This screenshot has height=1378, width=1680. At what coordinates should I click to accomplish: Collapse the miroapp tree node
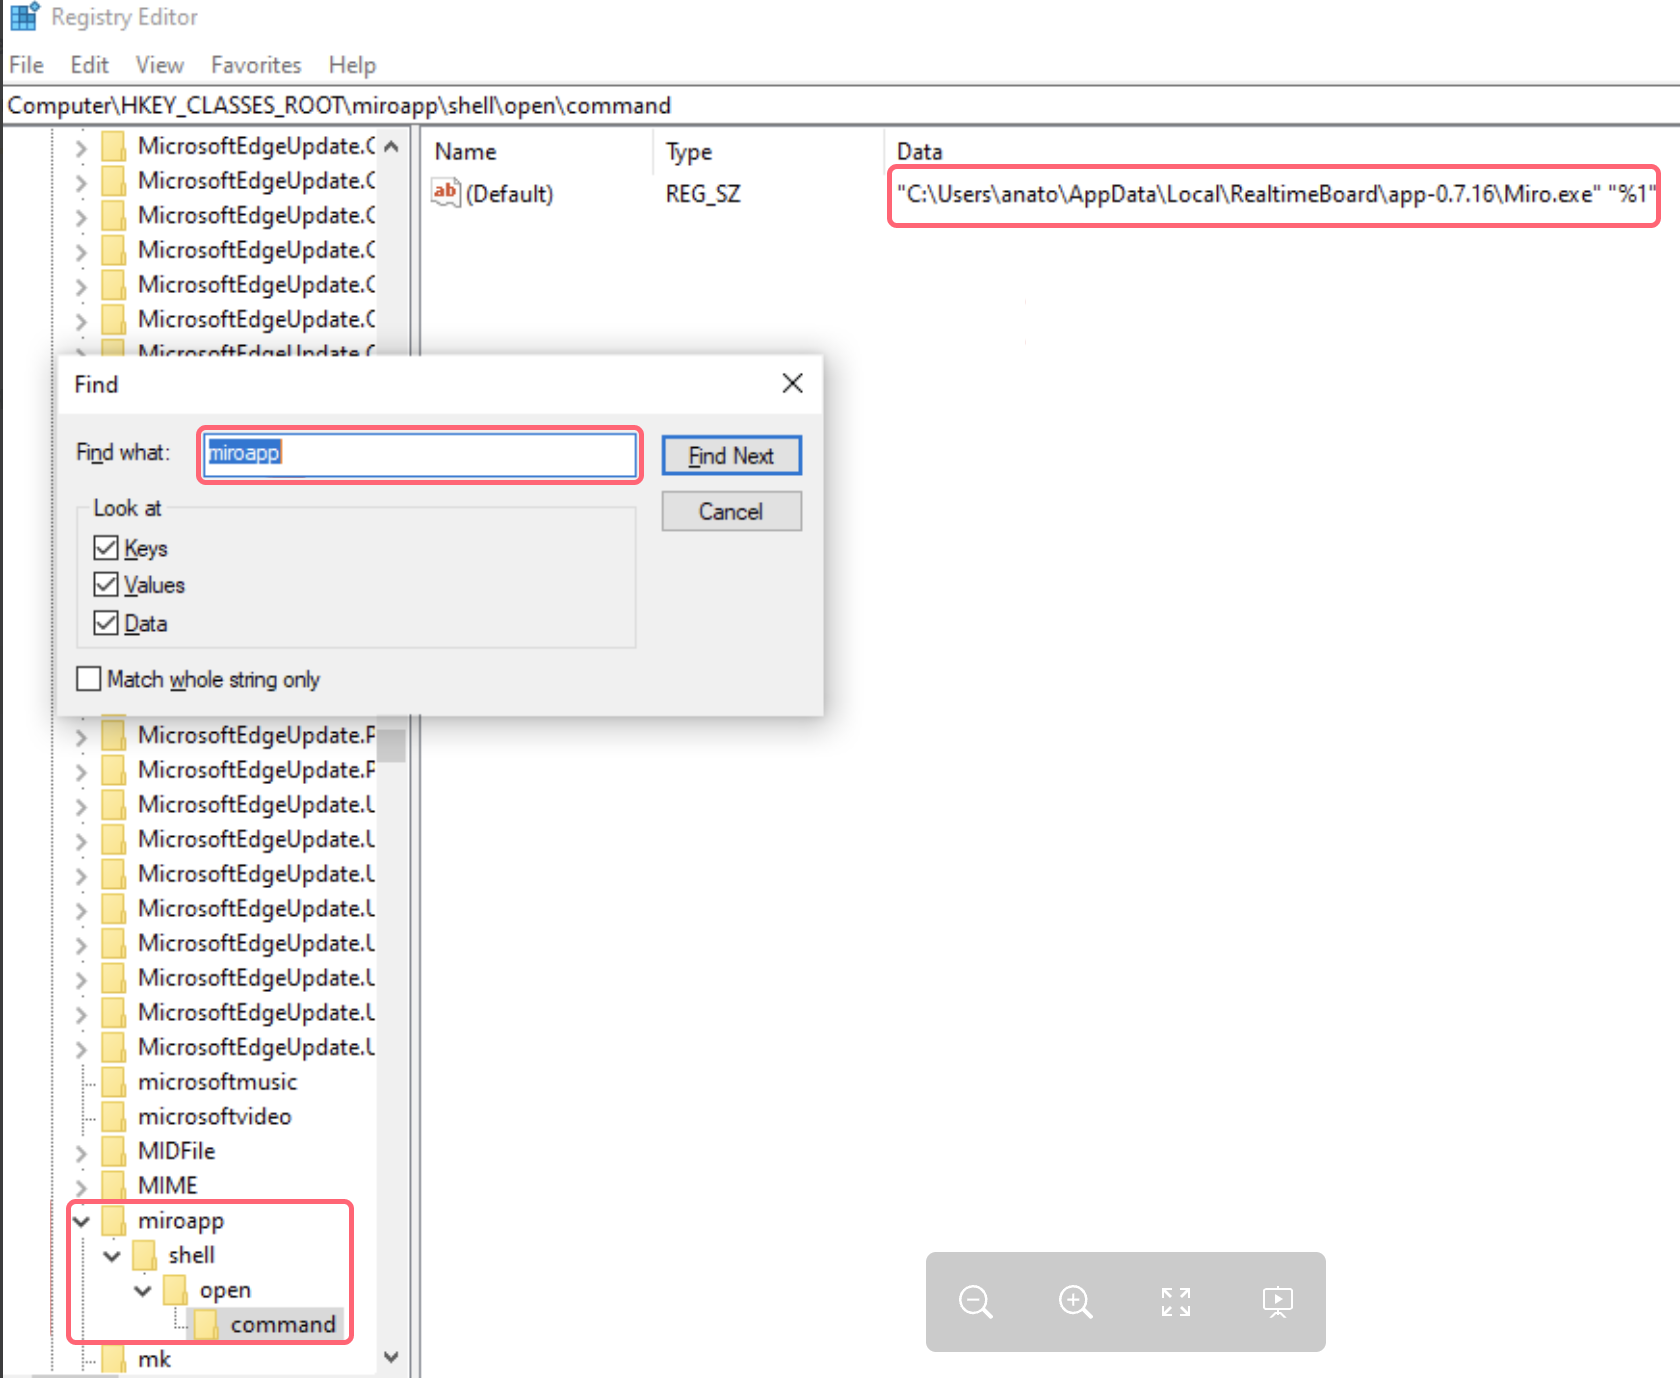pyautogui.click(x=82, y=1221)
